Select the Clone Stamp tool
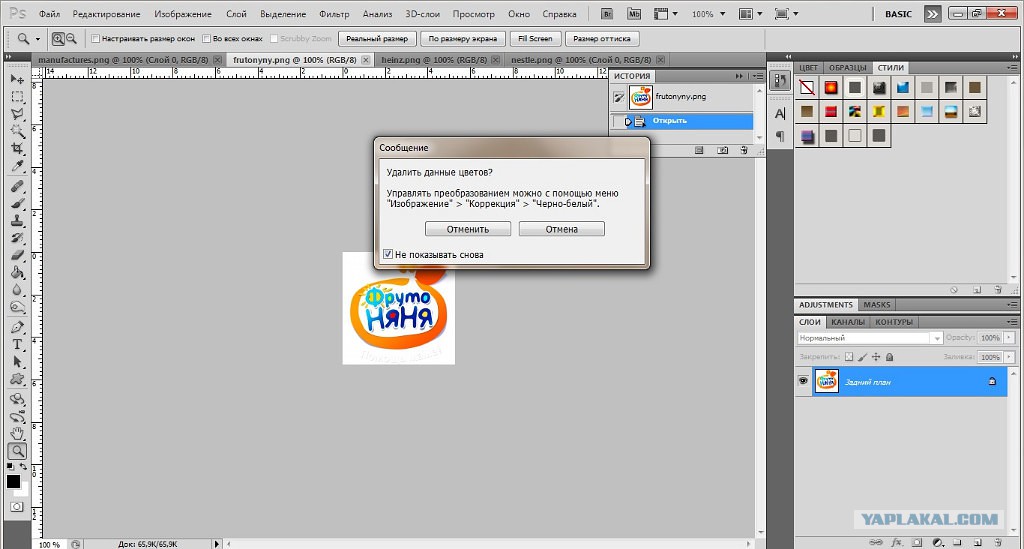This screenshot has height=549, width=1024. point(17,221)
